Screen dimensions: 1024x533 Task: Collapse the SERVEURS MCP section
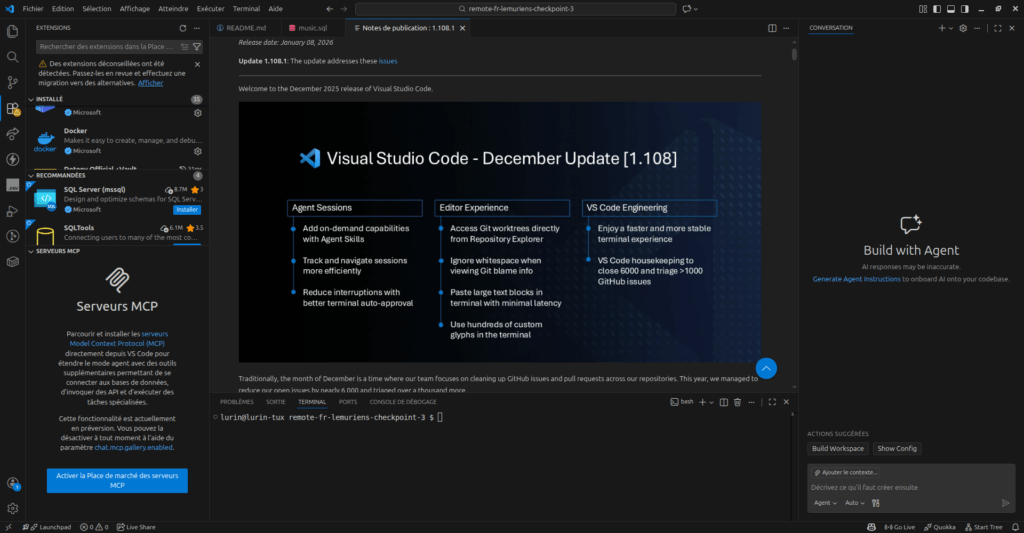[31, 251]
